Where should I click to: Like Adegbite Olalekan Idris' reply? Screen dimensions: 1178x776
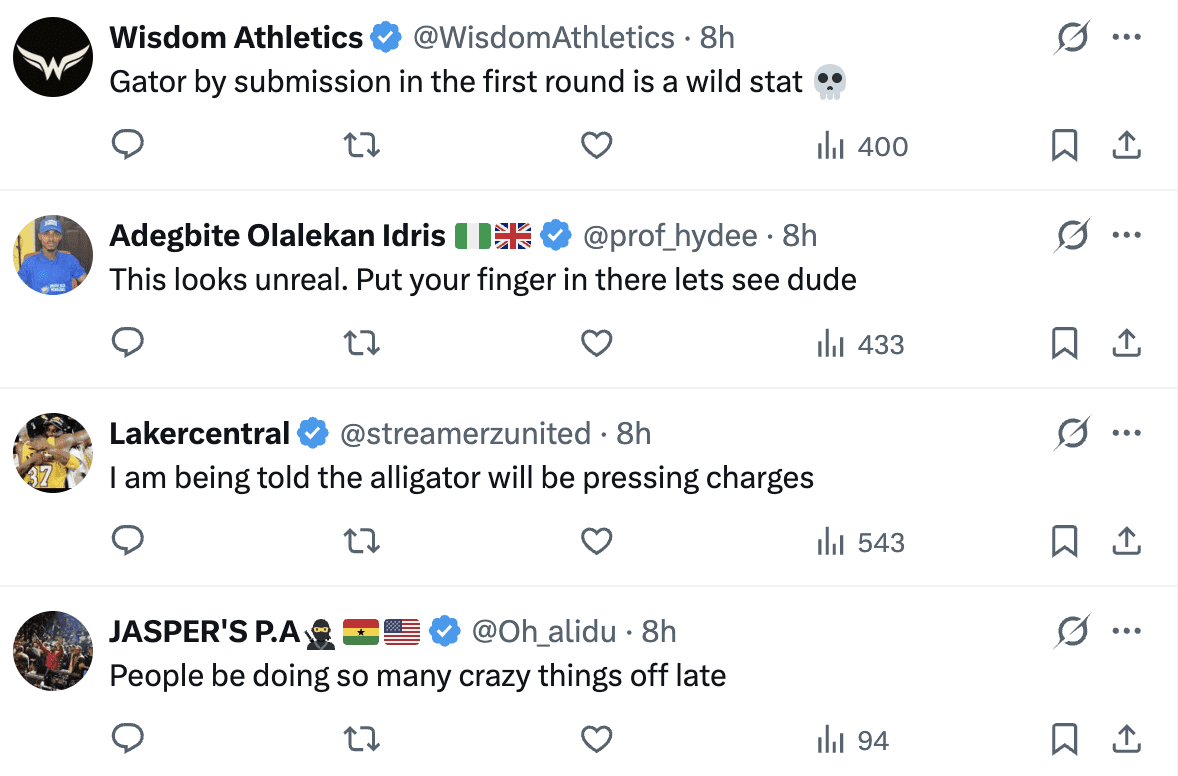[596, 344]
